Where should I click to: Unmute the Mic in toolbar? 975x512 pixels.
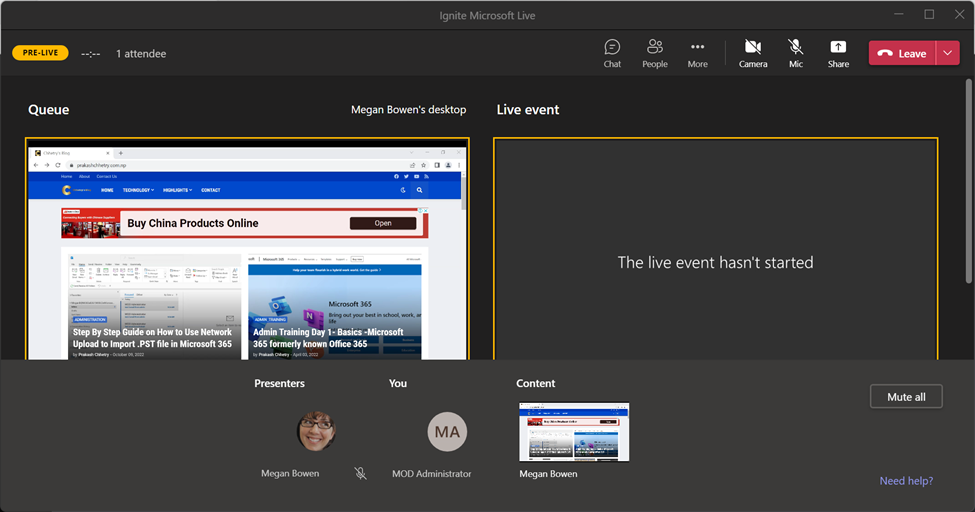click(795, 54)
